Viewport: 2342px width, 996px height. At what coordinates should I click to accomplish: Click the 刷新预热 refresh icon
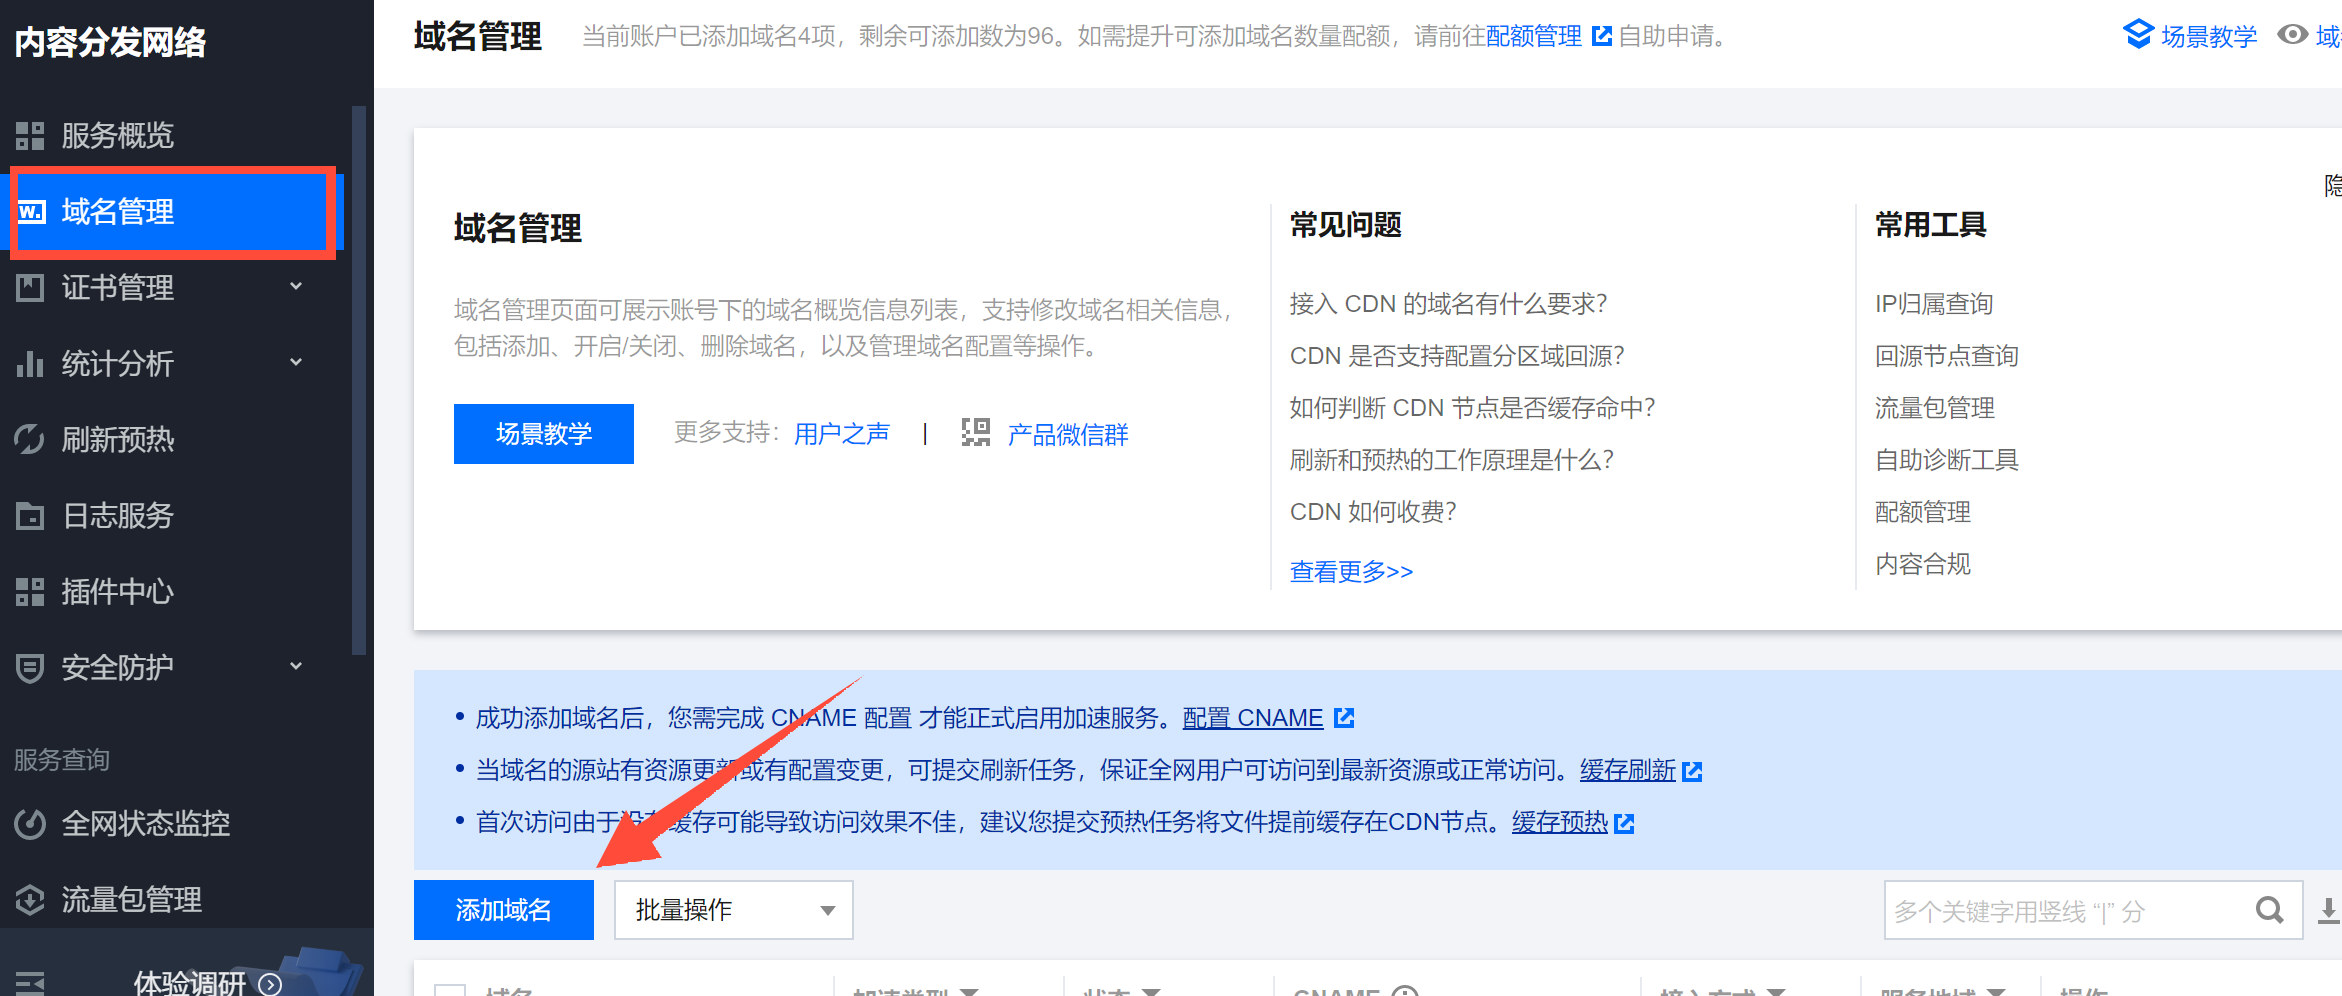[30, 439]
